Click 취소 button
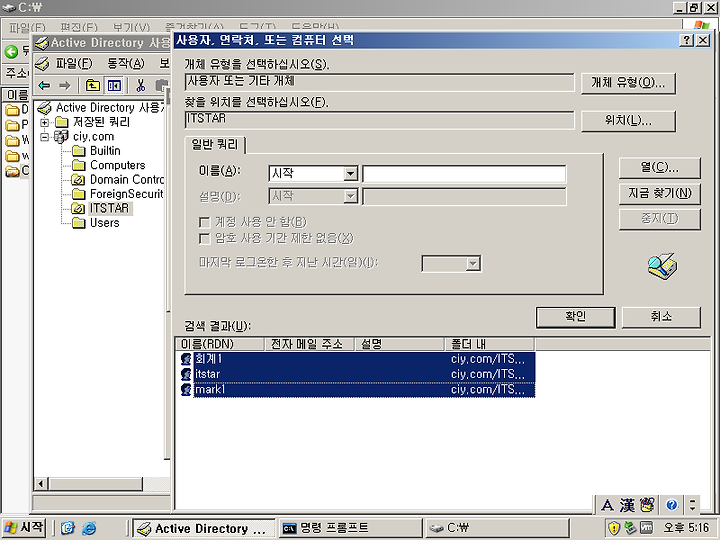The height and width of the screenshot is (540, 720). [x=661, y=317]
